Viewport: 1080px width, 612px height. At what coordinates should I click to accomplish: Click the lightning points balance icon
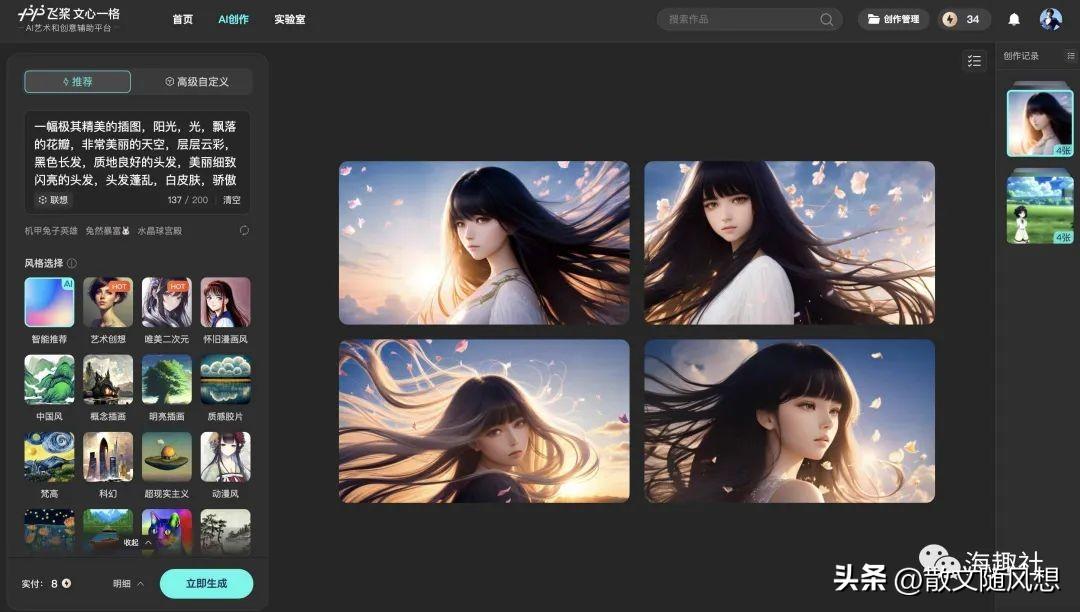[950, 19]
